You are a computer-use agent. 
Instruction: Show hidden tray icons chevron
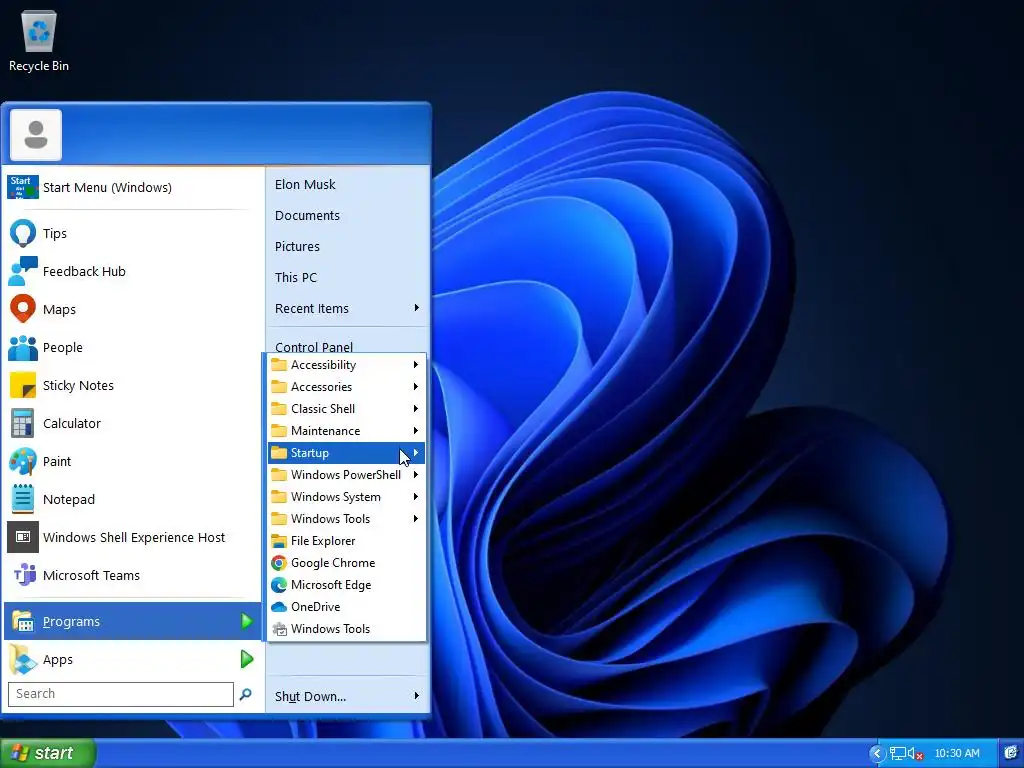tap(876, 754)
